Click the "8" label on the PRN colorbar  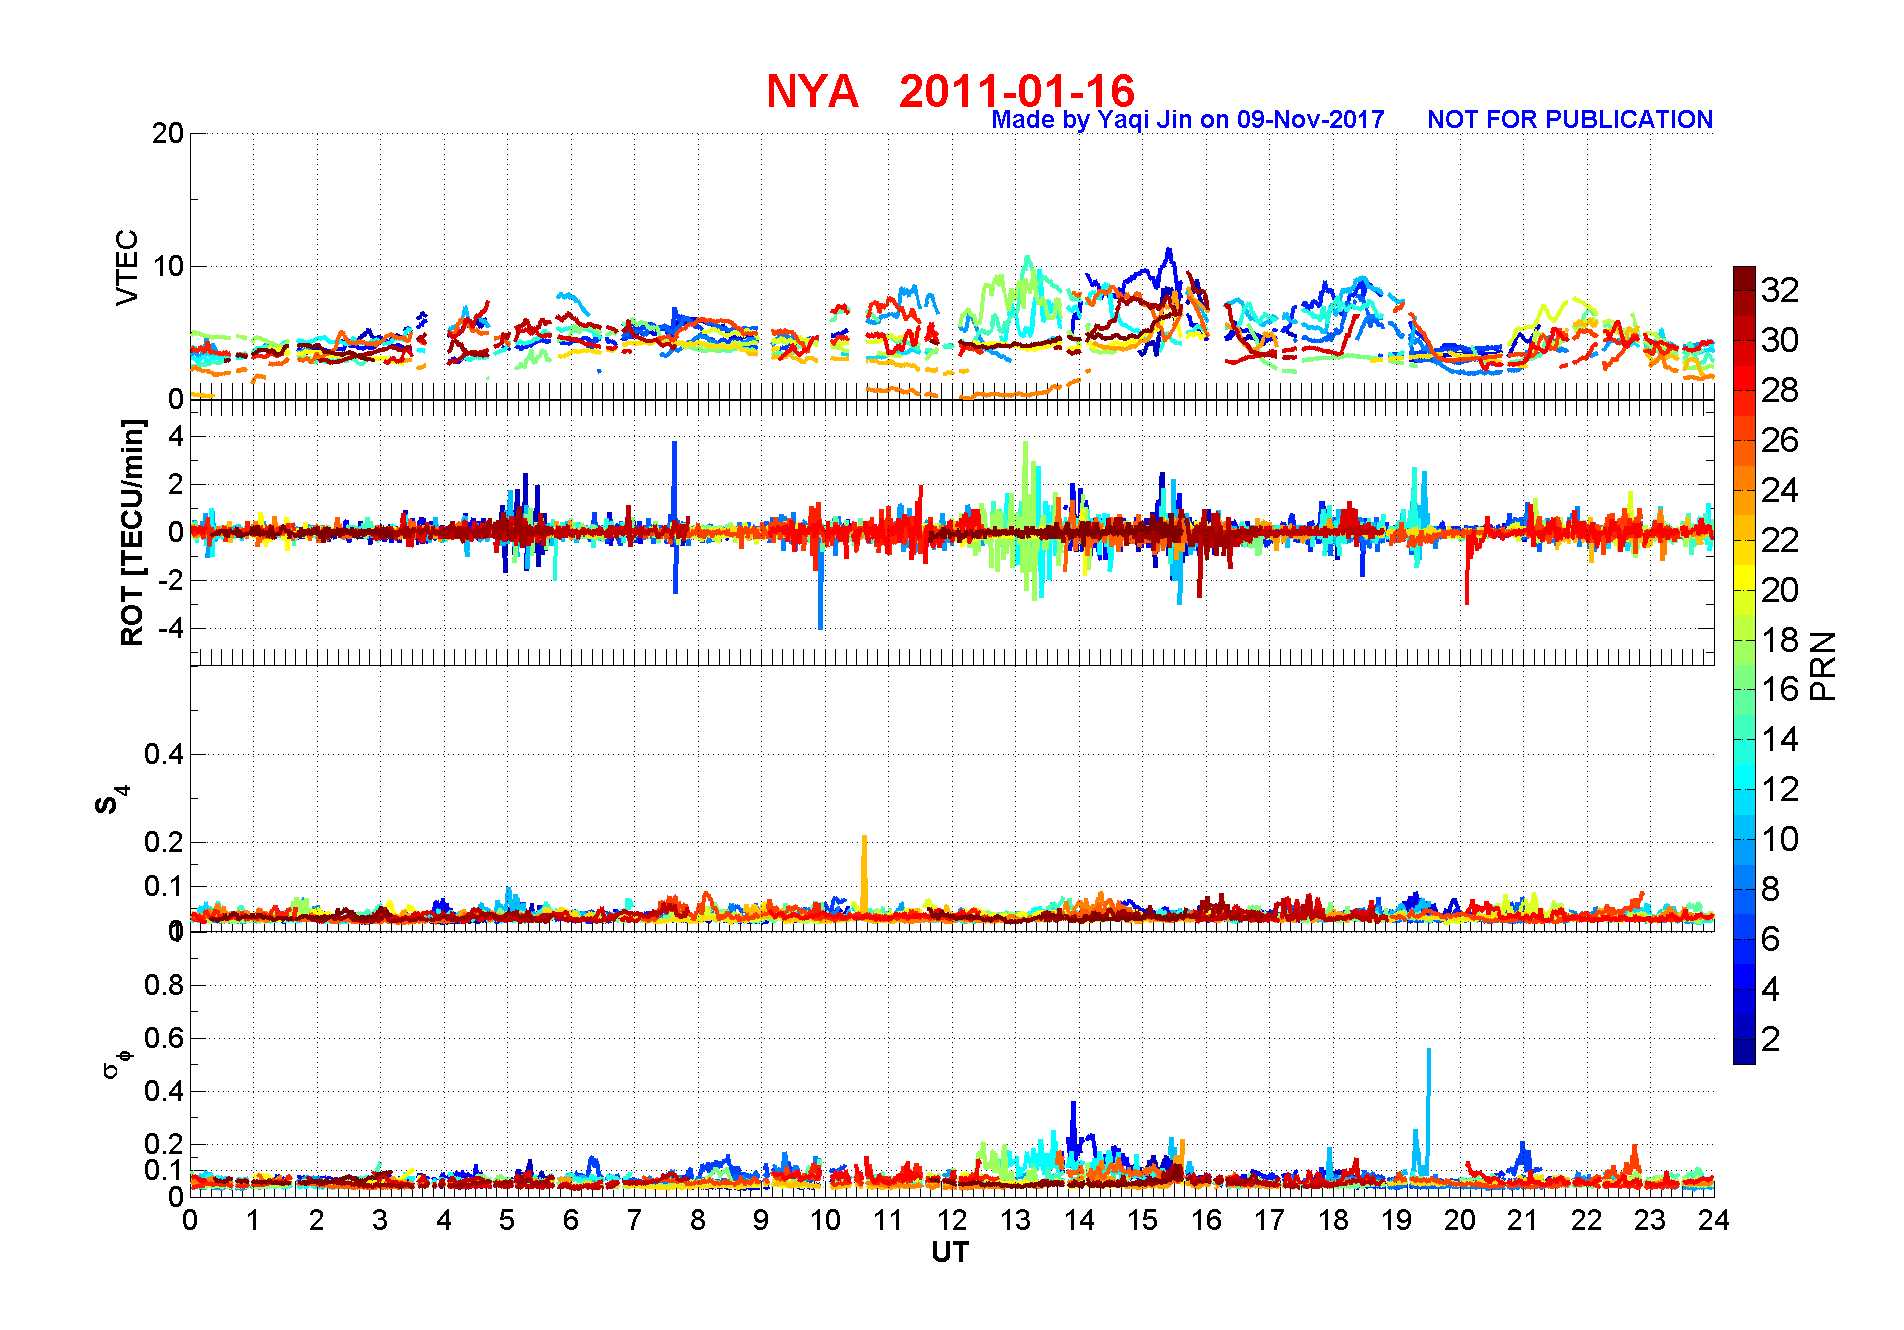[1771, 889]
